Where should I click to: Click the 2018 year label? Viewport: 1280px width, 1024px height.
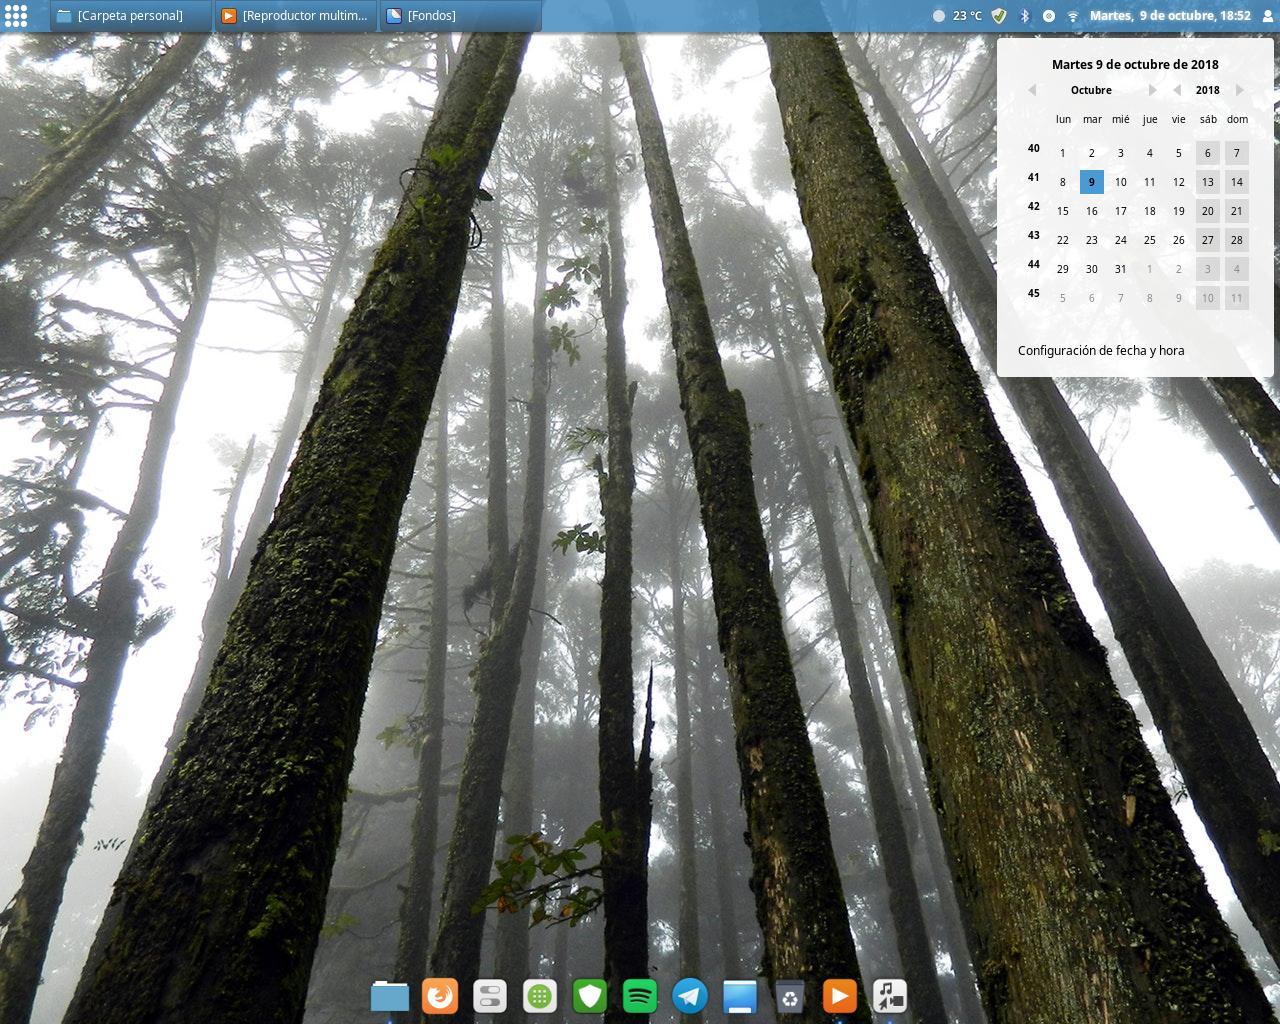(x=1208, y=90)
